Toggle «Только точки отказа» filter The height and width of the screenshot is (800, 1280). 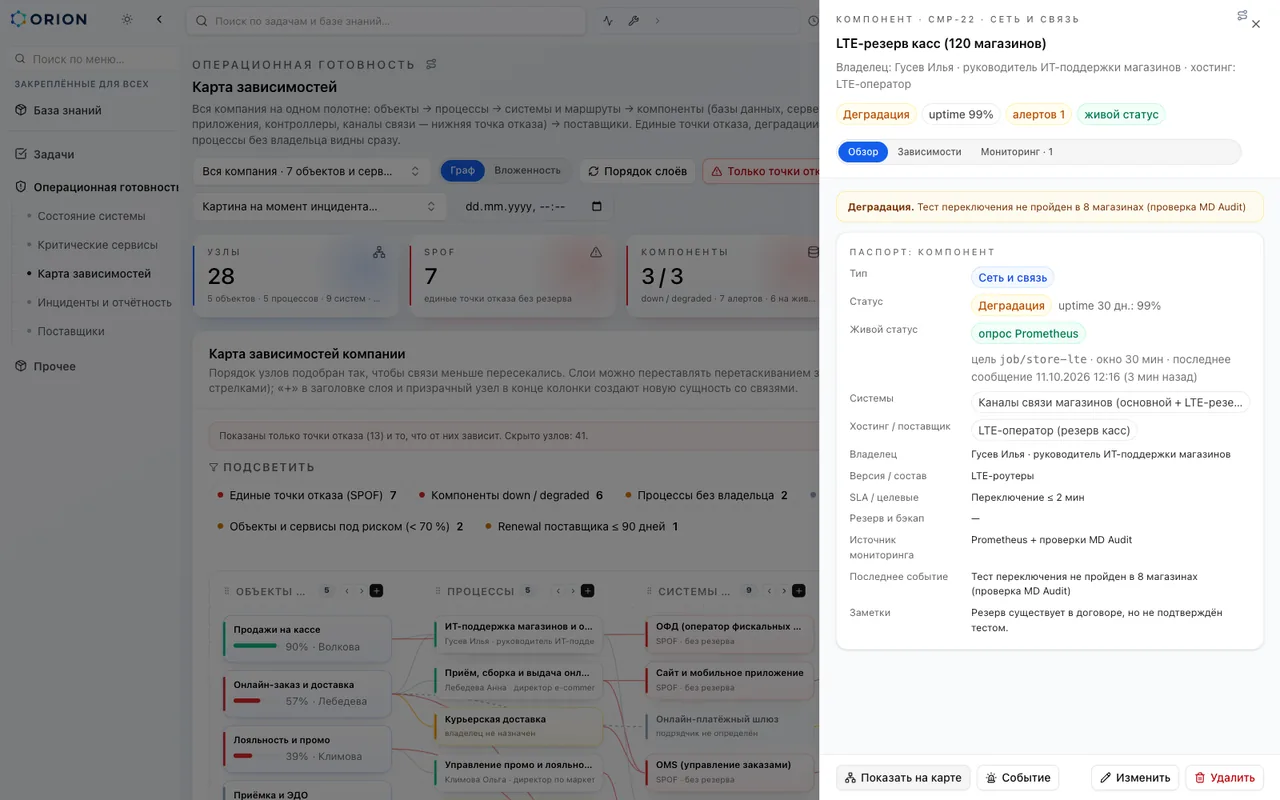tap(761, 171)
